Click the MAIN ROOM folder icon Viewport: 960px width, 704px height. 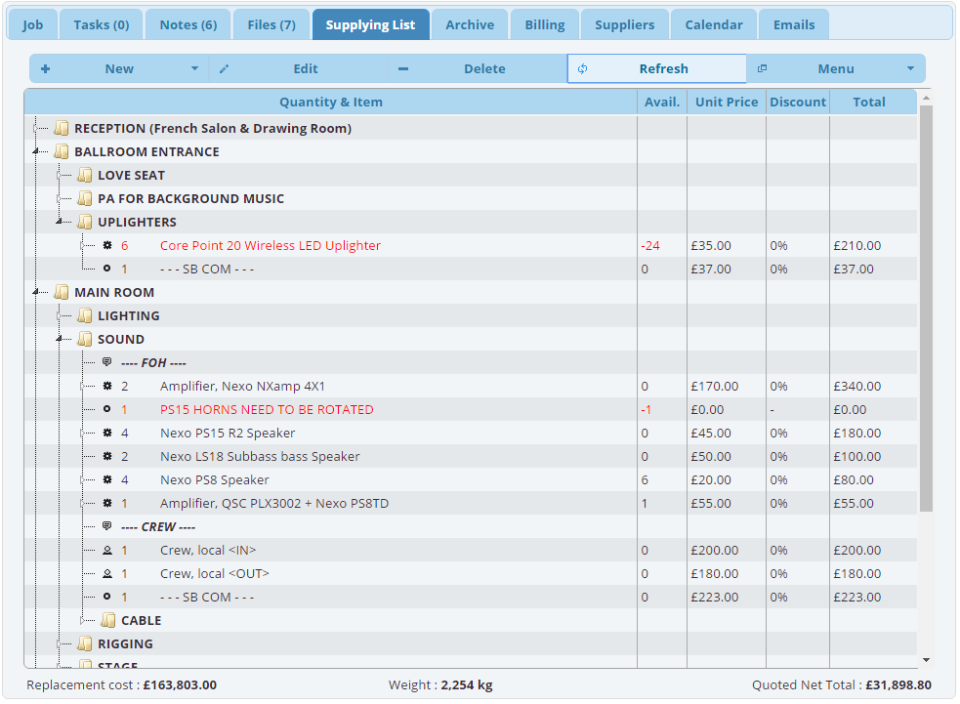click(61, 292)
